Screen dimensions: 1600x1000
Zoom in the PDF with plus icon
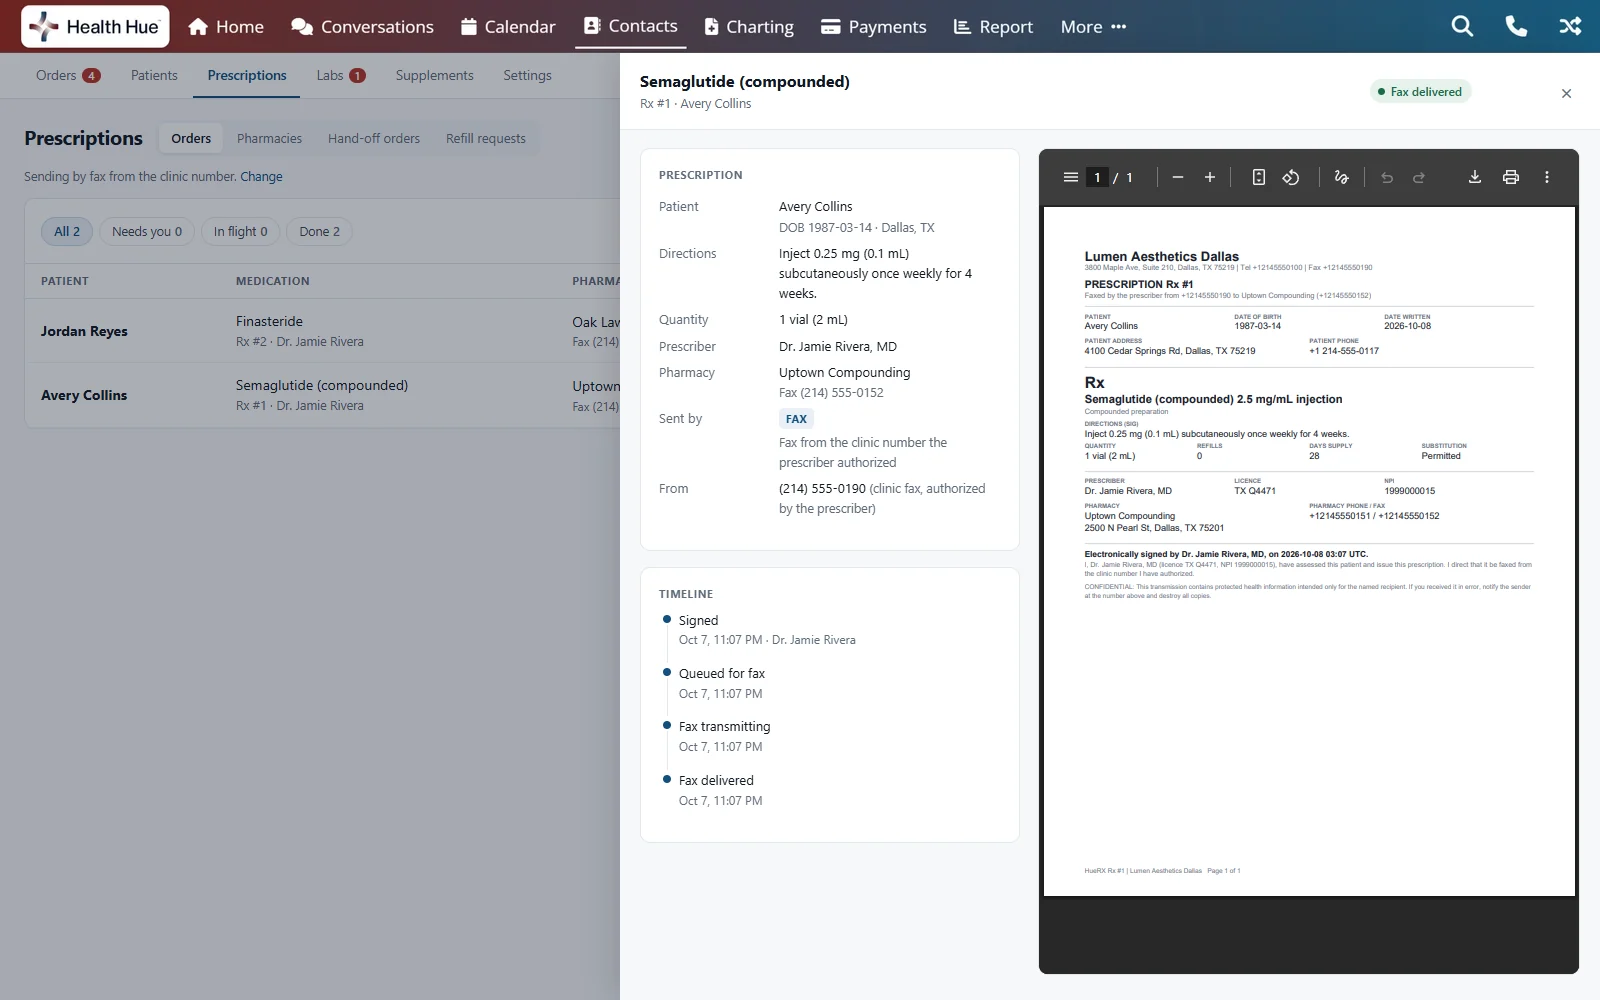1210,177
